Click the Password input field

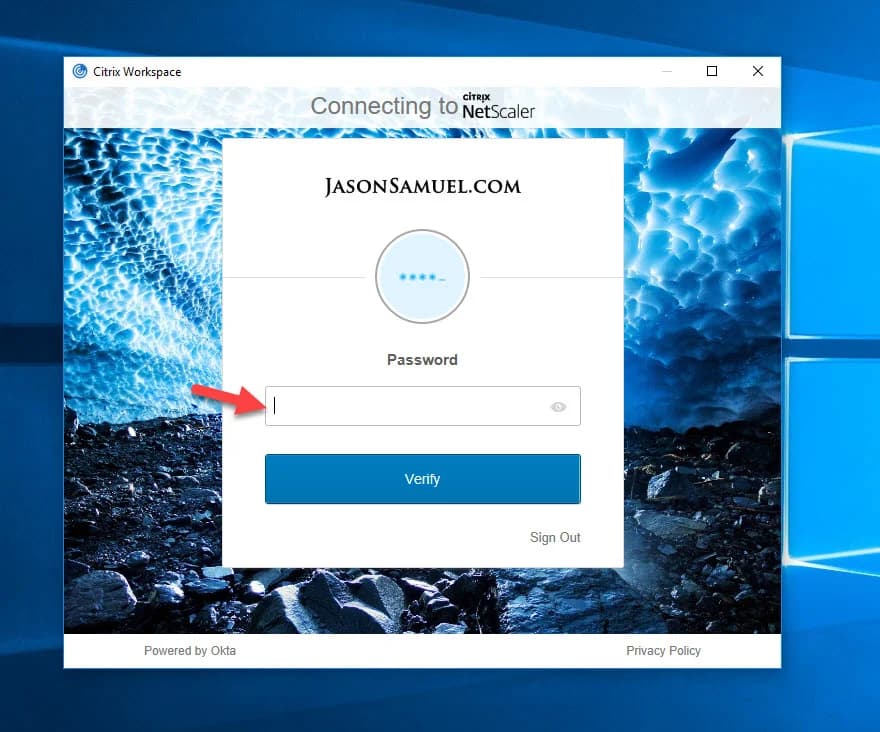pyautogui.click(x=423, y=406)
